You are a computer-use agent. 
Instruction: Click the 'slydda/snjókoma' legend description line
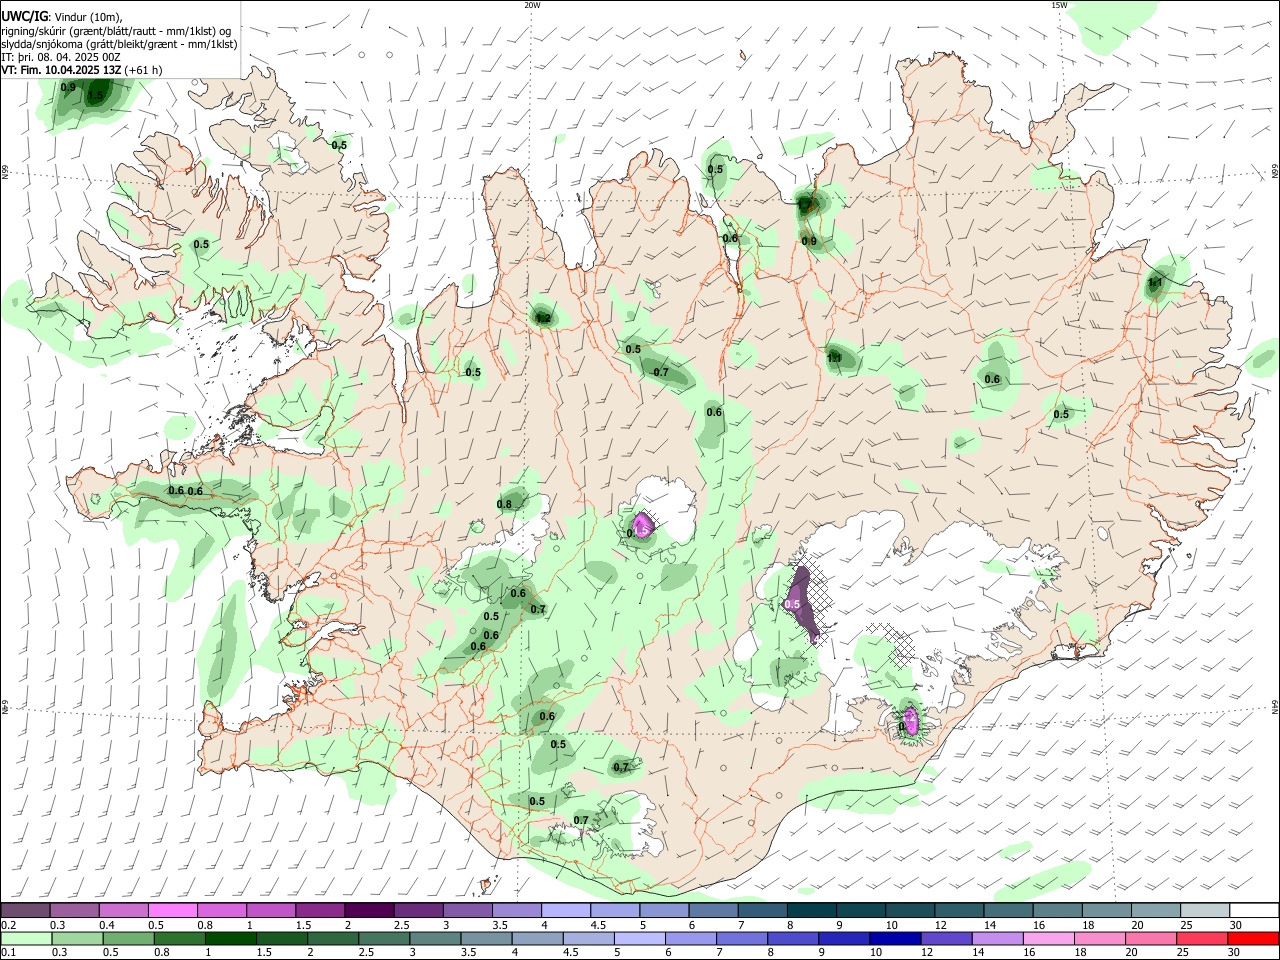tap(119, 44)
